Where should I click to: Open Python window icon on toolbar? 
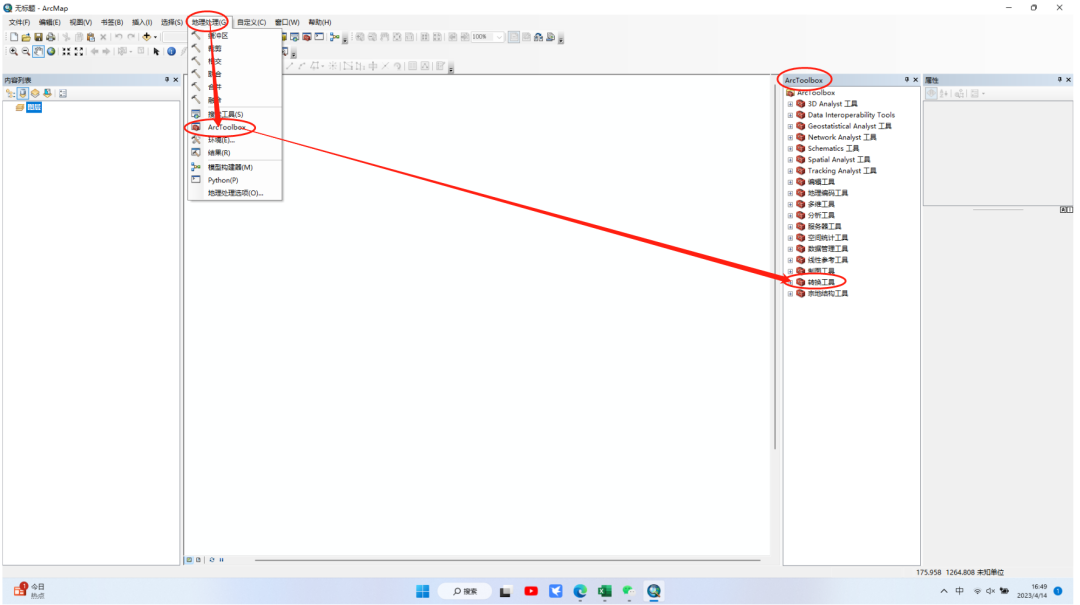tap(320, 37)
